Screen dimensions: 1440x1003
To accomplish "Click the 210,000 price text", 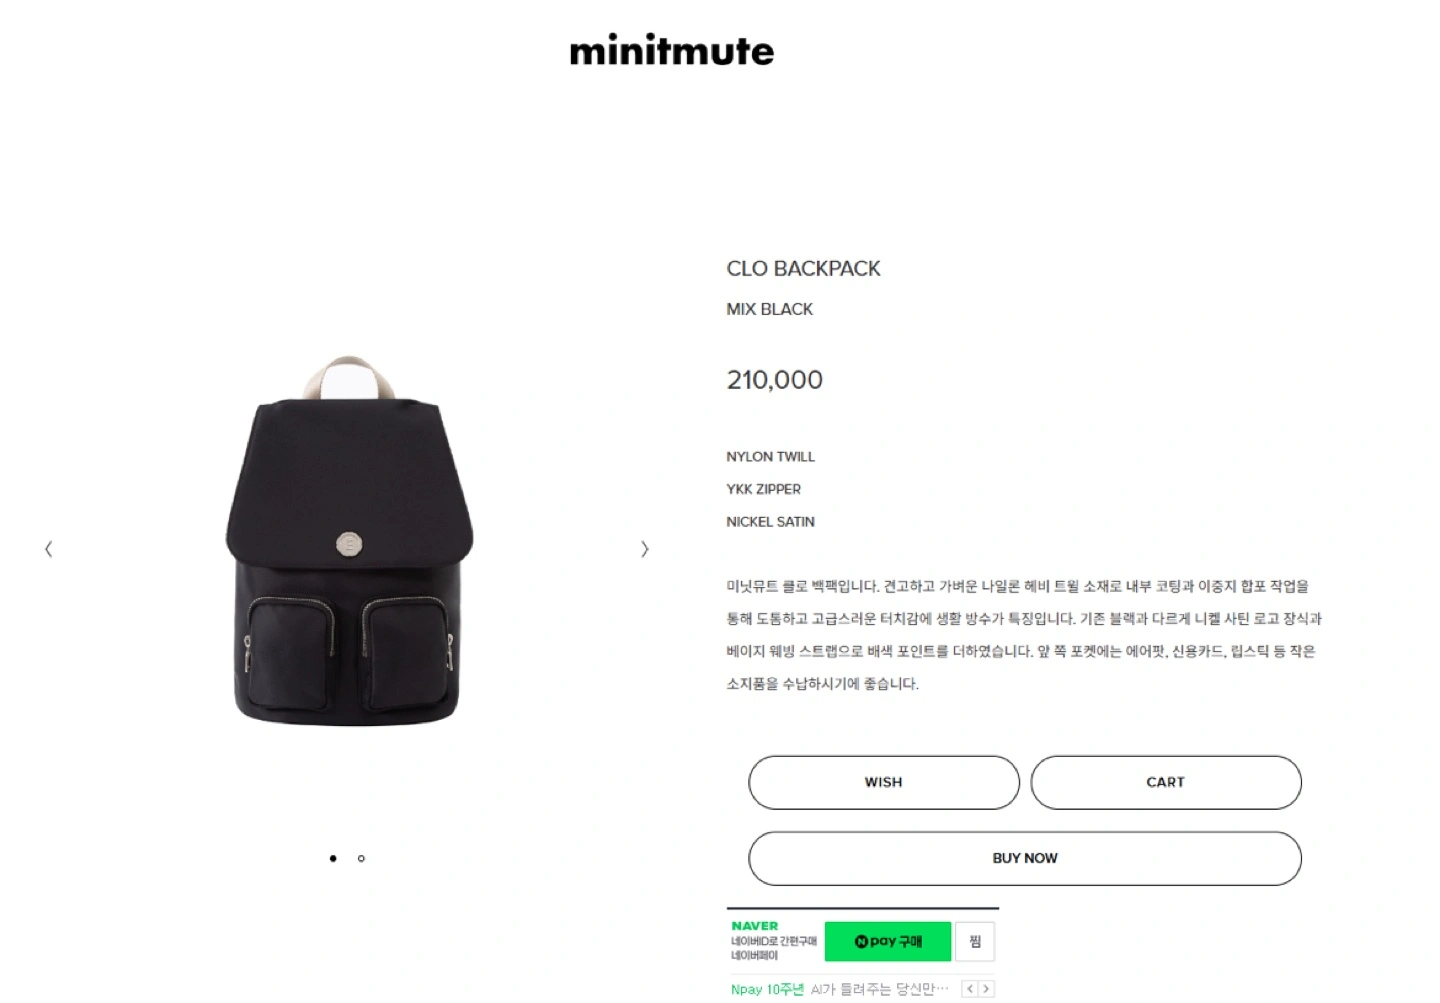I will click(774, 380).
